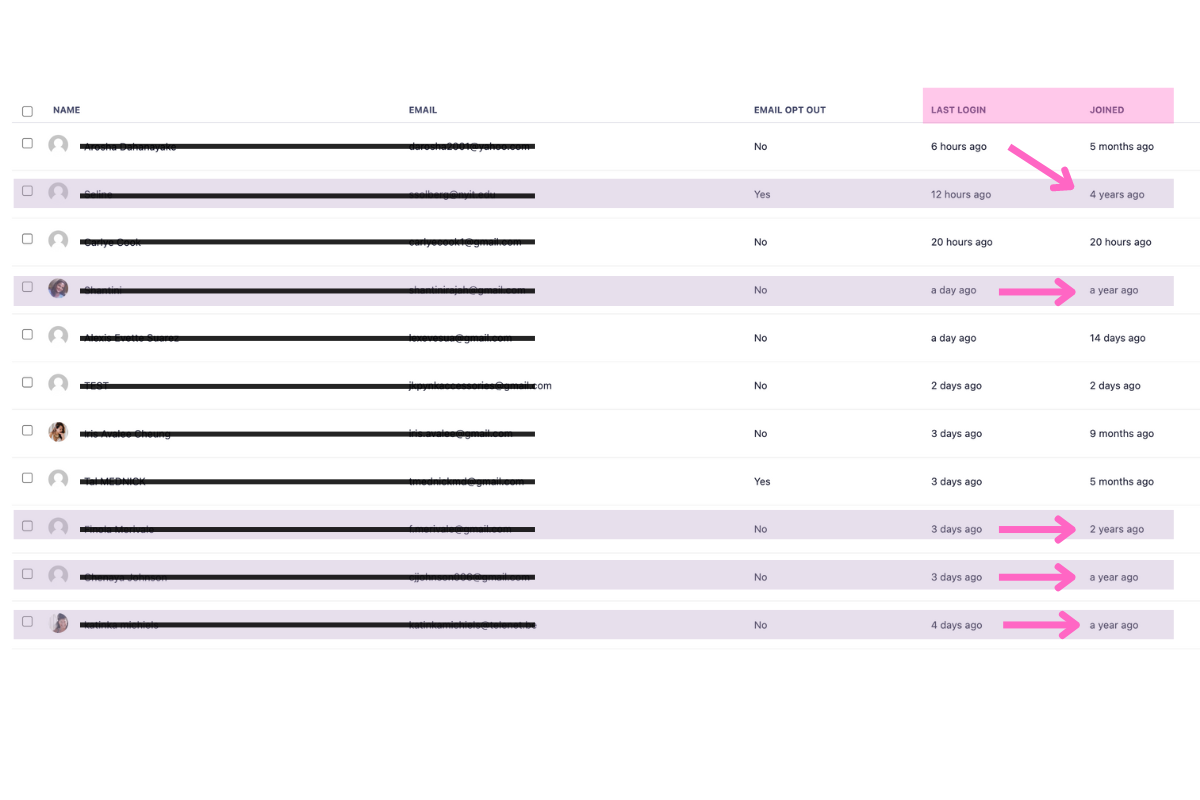
Task: Click photo avatar in the 4 days ago row
Action: click(58, 623)
